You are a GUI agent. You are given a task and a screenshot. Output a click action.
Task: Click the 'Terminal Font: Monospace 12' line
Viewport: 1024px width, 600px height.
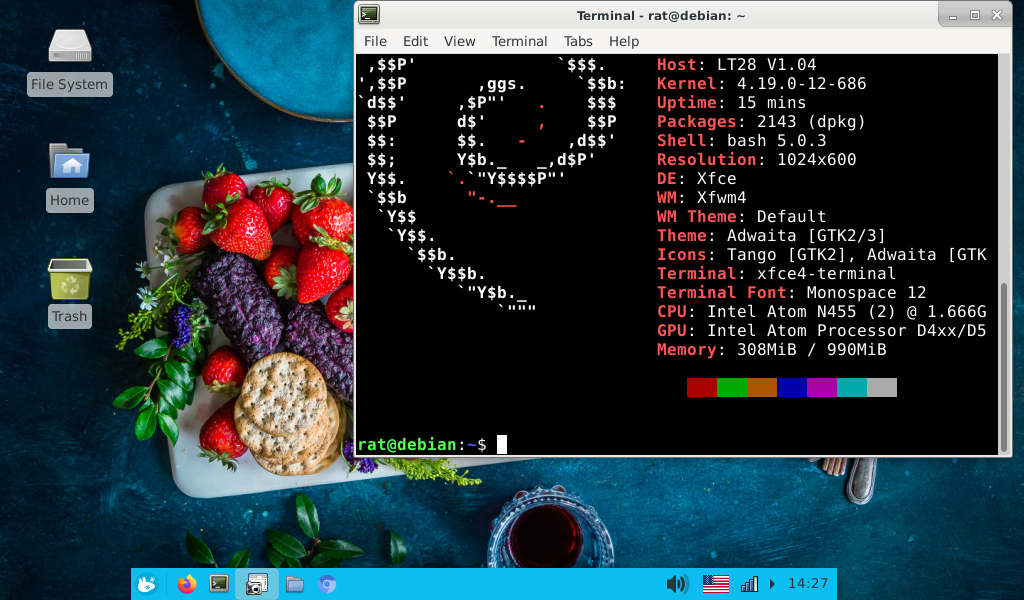click(792, 292)
